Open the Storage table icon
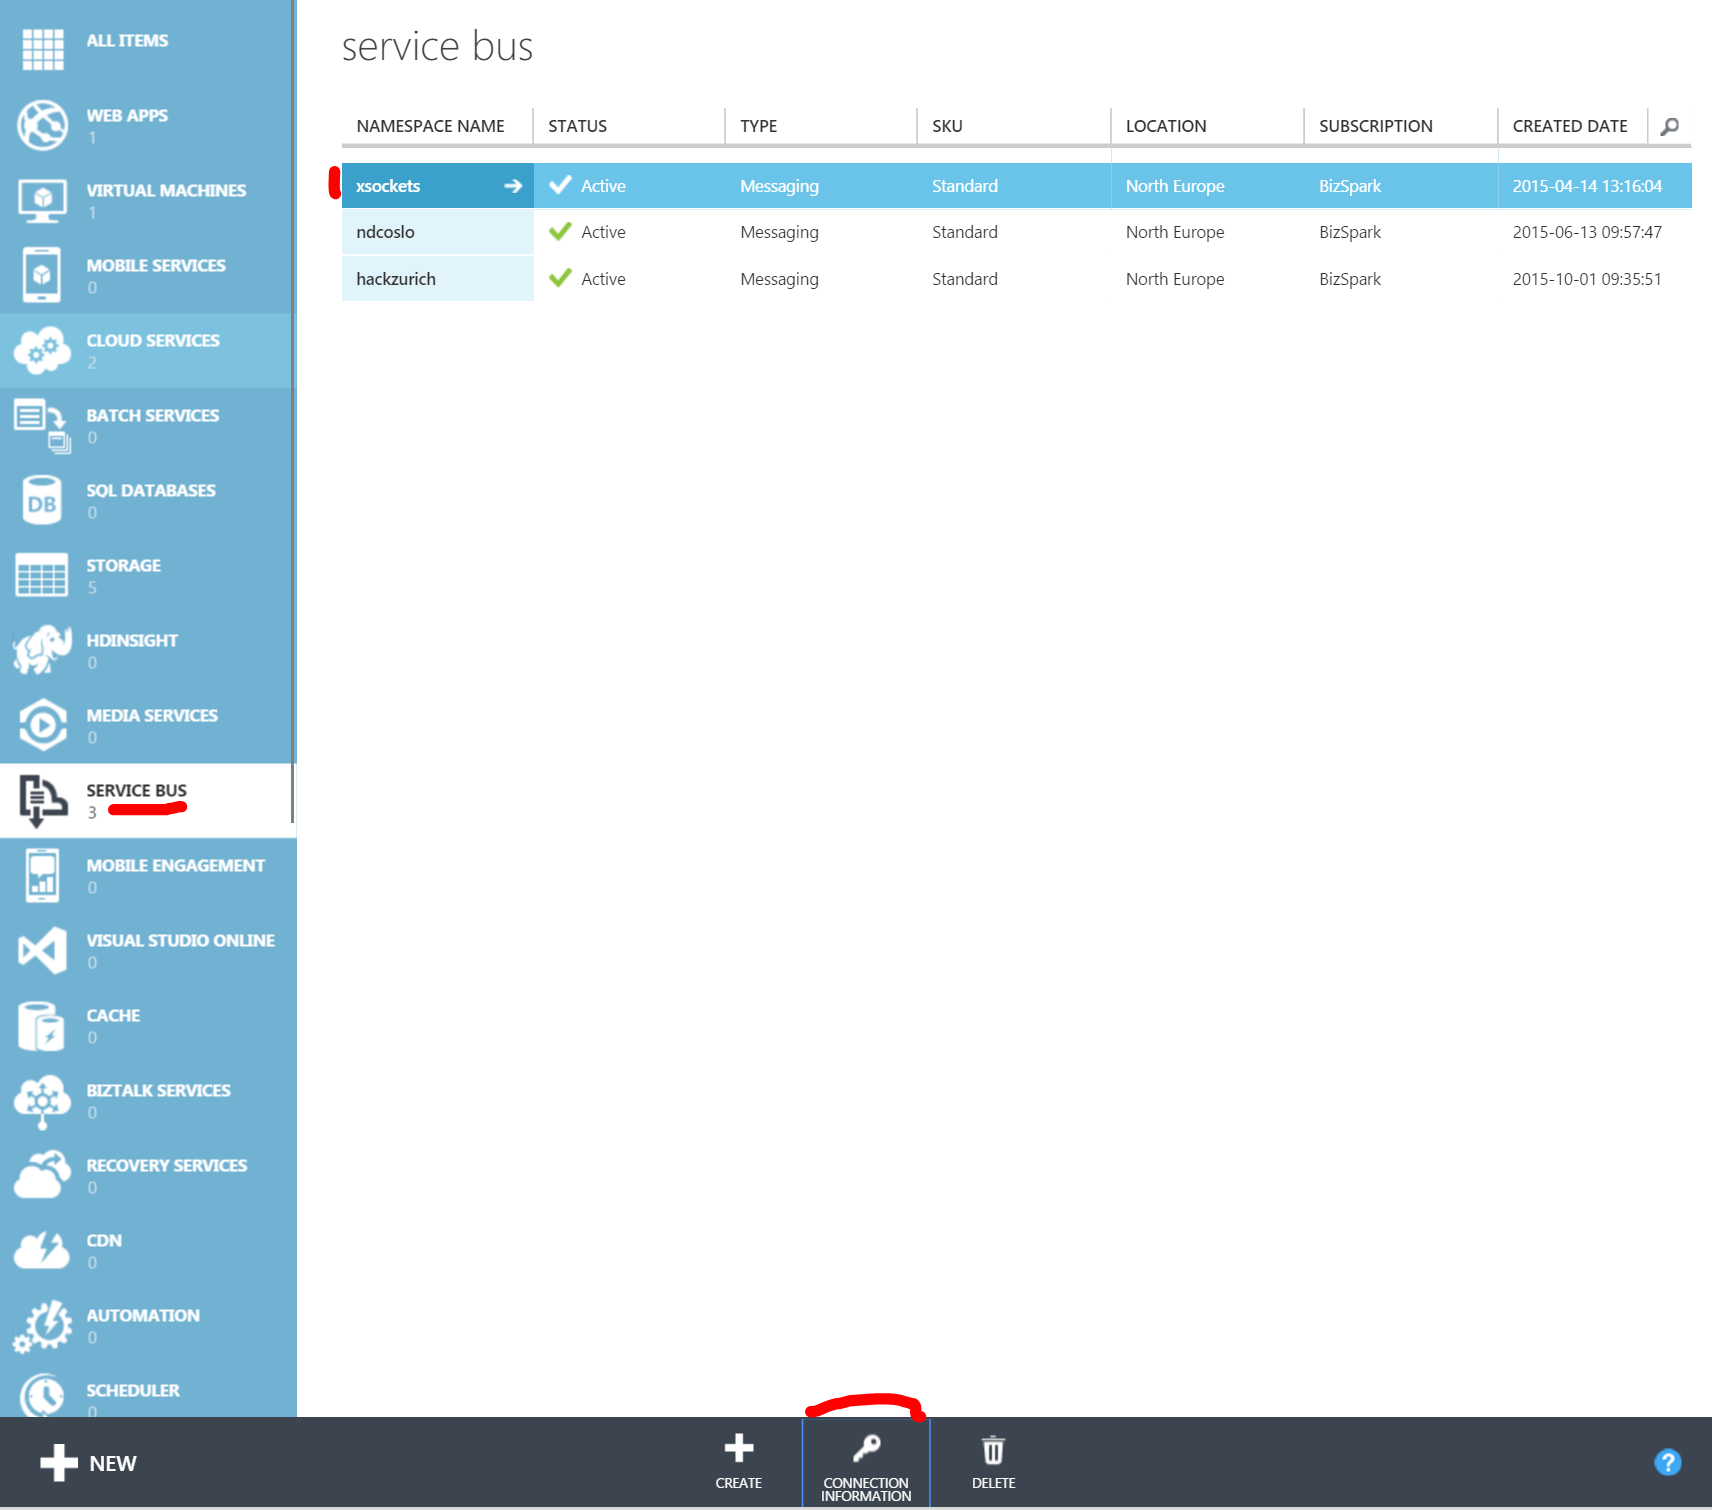This screenshot has width=1712, height=1510. pyautogui.click(x=42, y=575)
